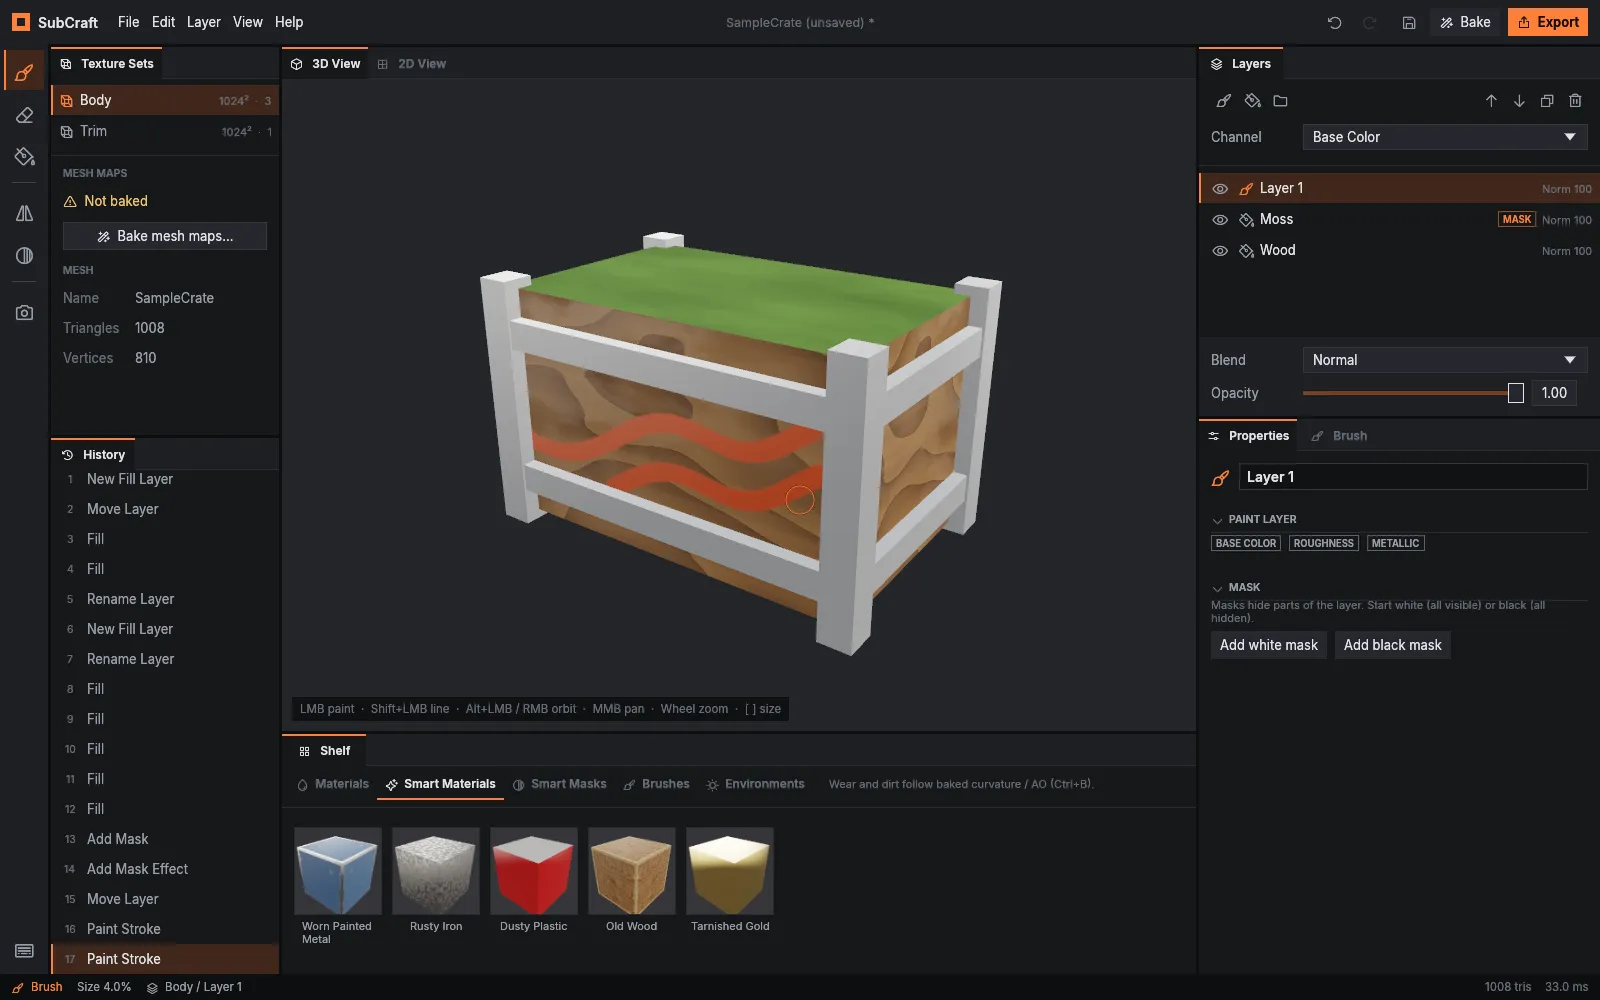Select the Rusty Iron smart material

(436, 881)
